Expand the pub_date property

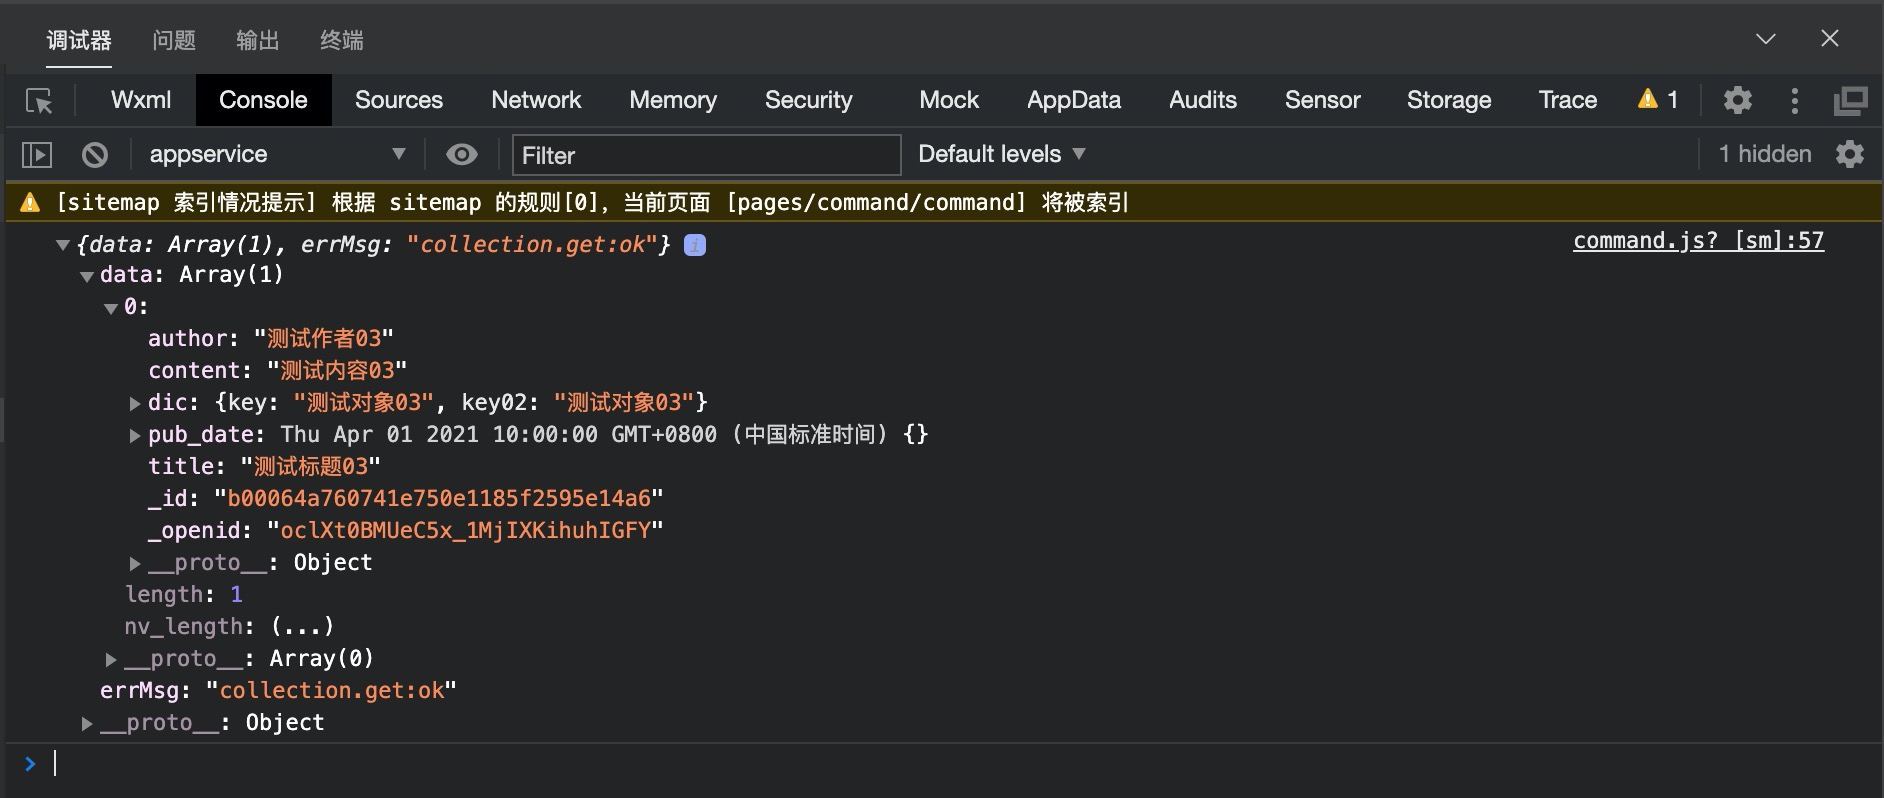tap(135, 435)
